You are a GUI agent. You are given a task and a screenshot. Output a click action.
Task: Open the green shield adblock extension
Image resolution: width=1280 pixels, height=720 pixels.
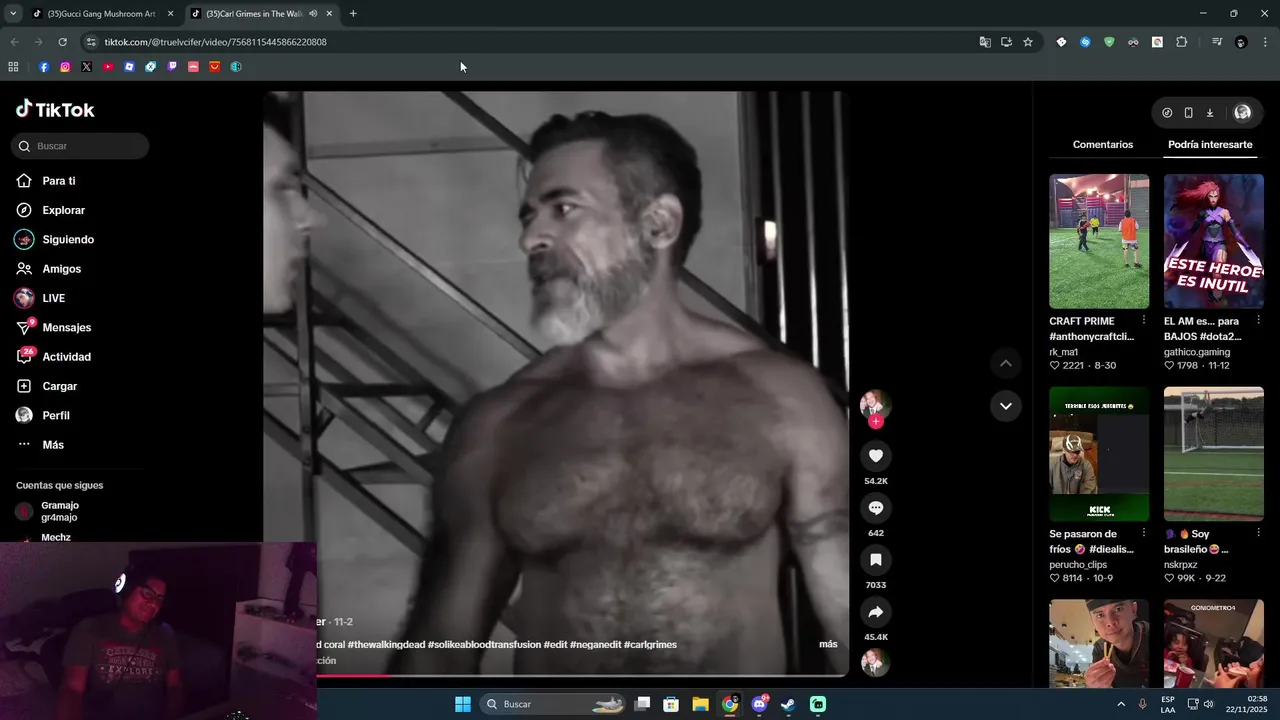tap(1109, 42)
